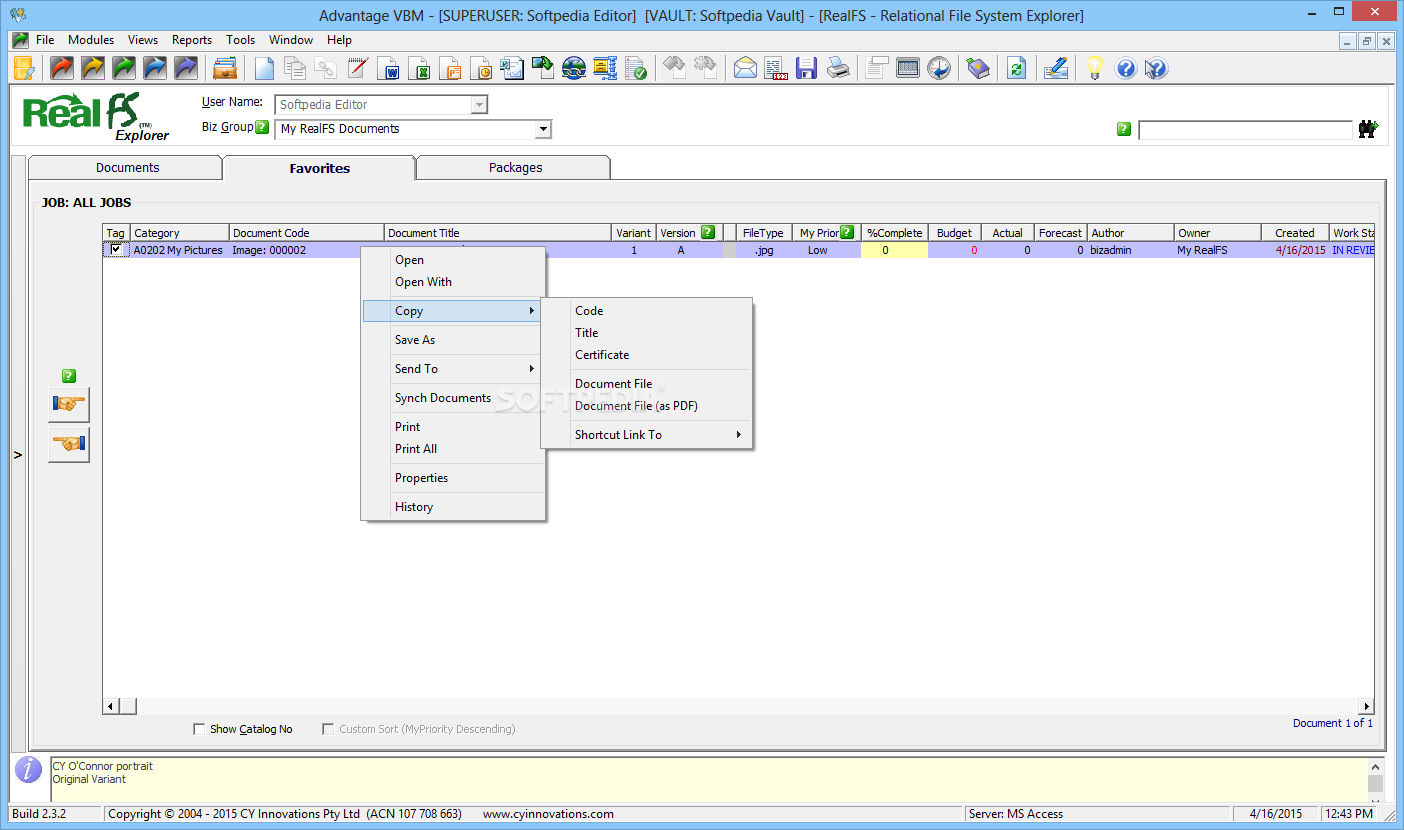Screen dimensions: 1404x830
Task: Create a new Word document icon
Action: (x=388, y=68)
